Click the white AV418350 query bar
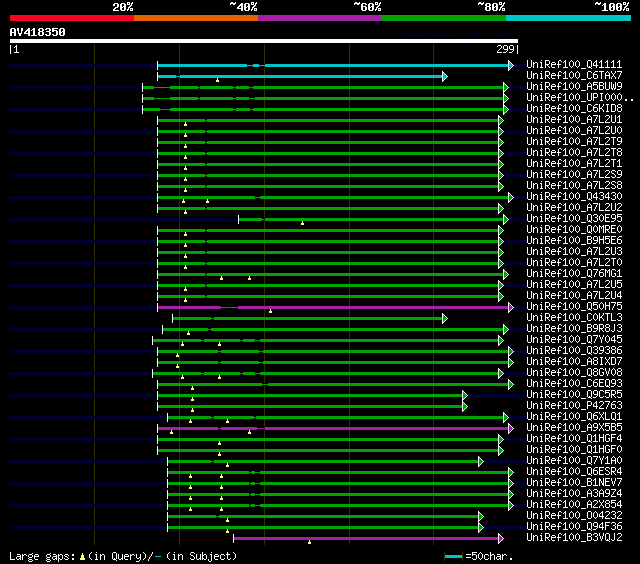Viewport: 640px width, 564px height. pos(264,41)
